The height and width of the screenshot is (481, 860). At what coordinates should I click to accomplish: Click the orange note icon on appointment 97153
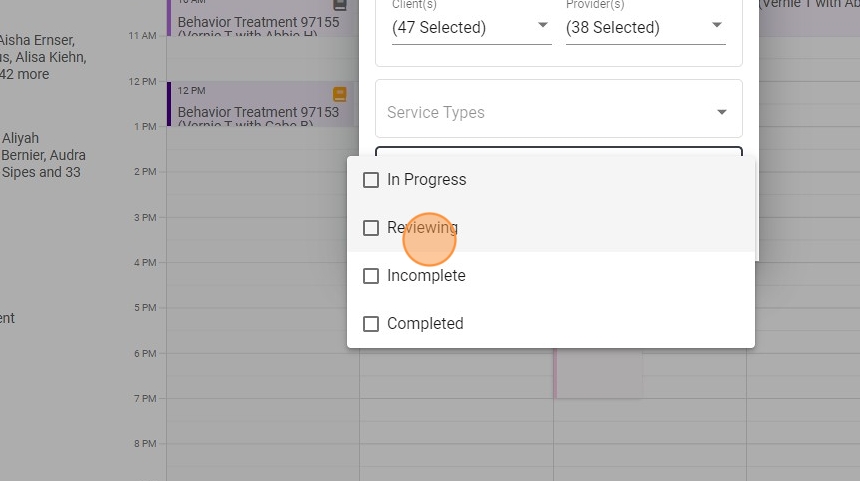click(340, 94)
